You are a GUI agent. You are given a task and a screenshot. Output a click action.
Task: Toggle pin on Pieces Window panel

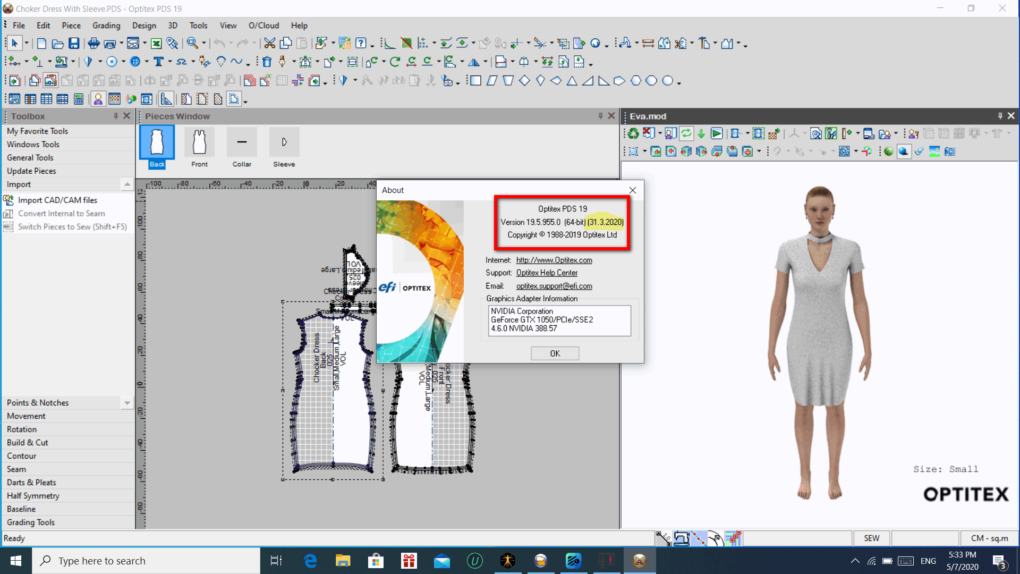point(600,116)
